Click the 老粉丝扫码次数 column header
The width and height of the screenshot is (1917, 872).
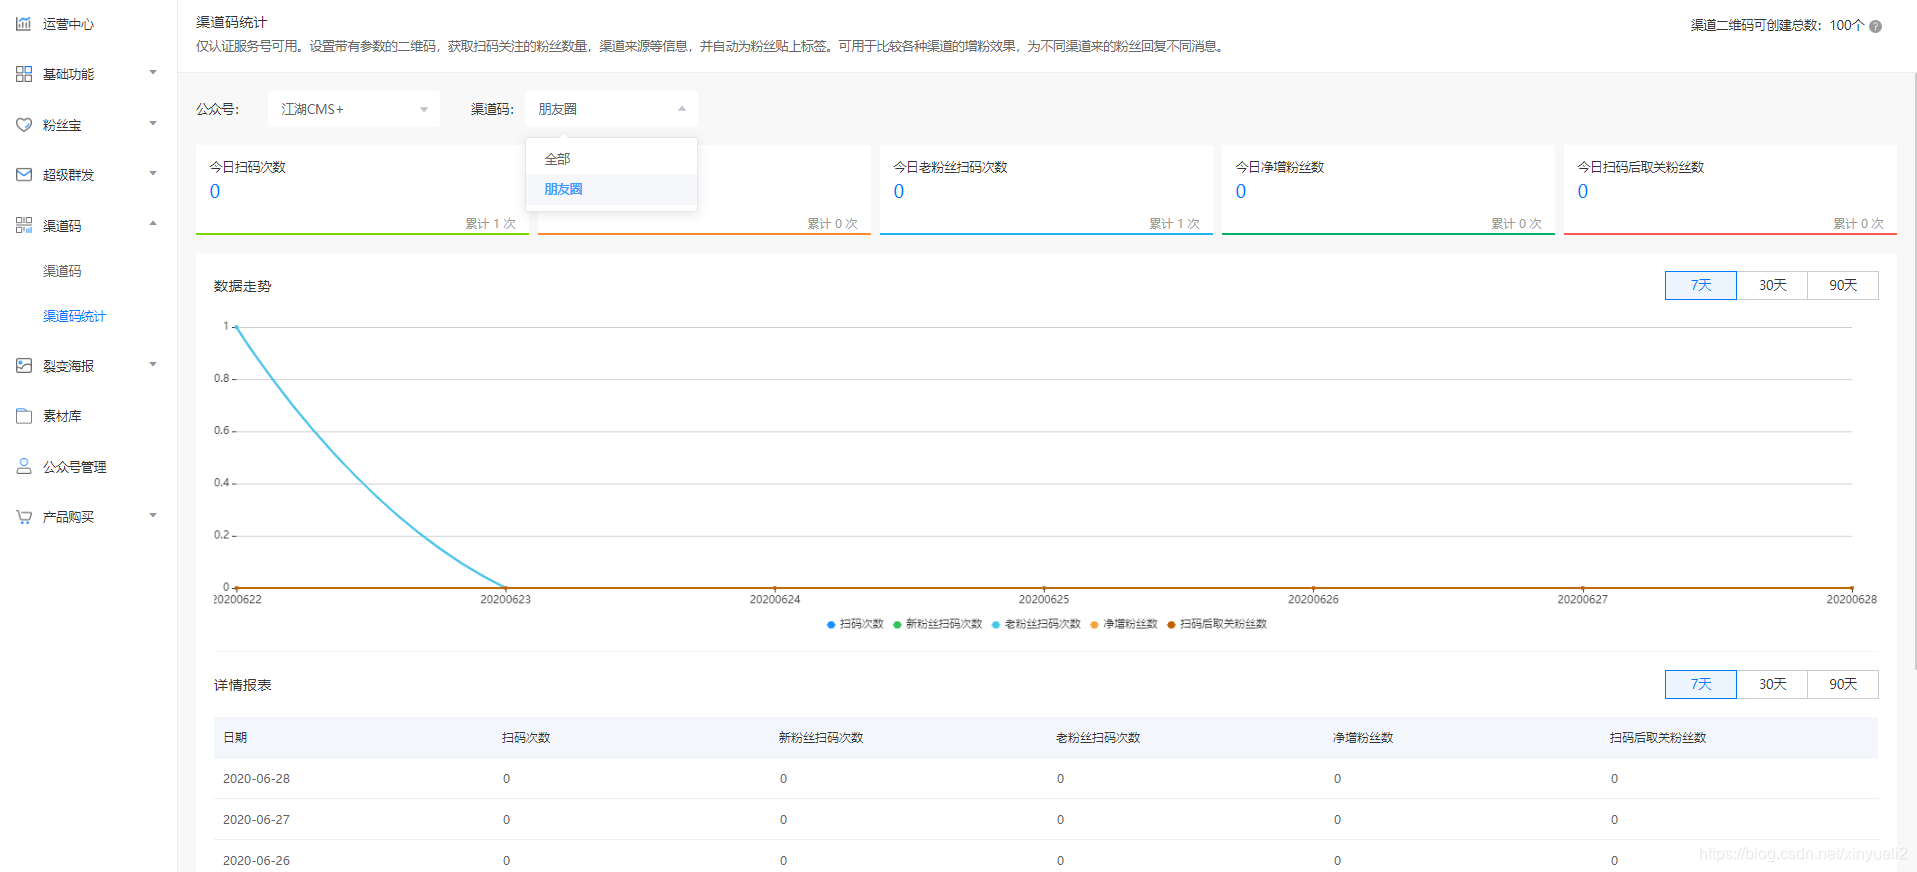[1098, 737]
